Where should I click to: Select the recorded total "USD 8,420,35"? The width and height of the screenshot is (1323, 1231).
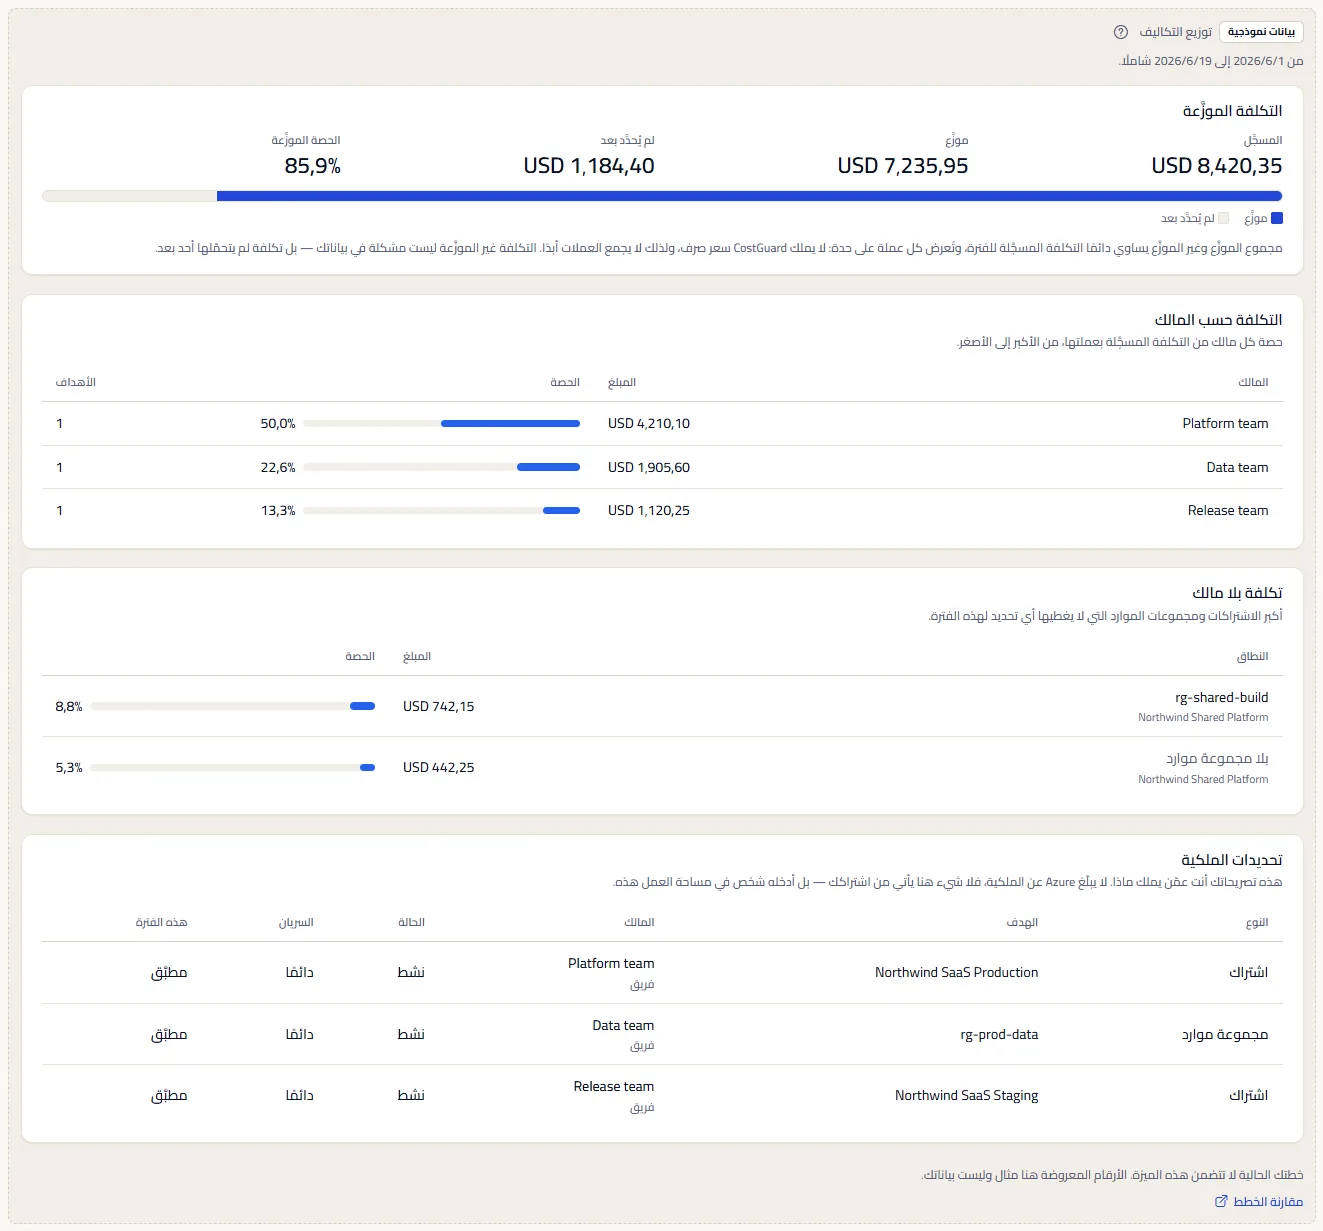(1216, 166)
